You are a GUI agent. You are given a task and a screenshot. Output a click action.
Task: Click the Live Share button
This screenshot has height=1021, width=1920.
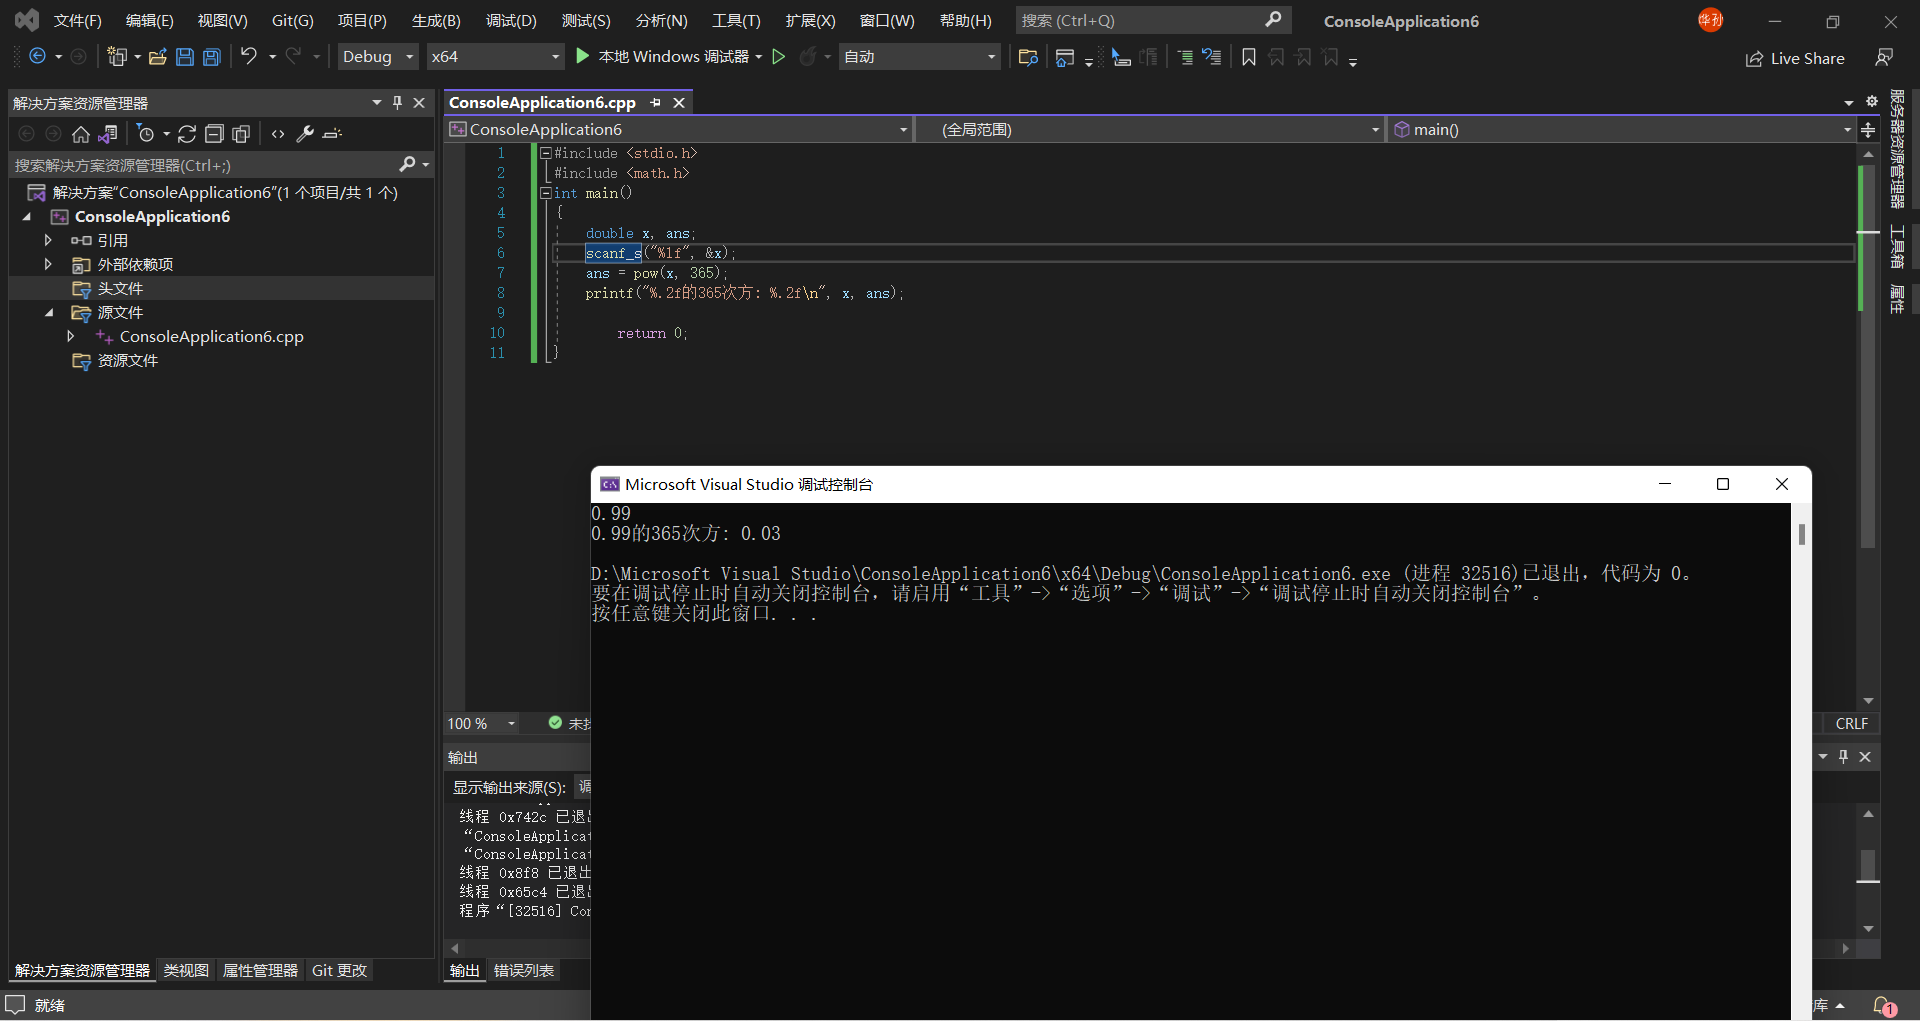pyautogui.click(x=1795, y=59)
